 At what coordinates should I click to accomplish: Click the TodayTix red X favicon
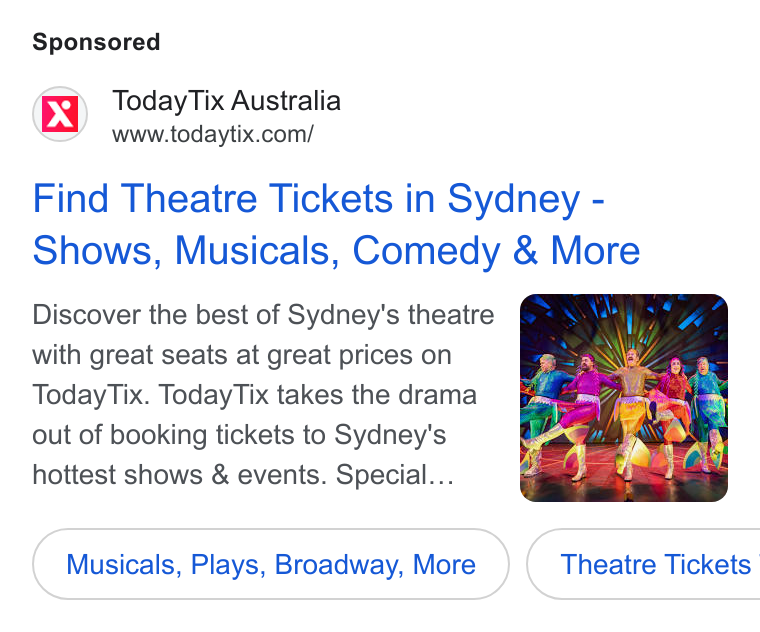[x=60, y=114]
